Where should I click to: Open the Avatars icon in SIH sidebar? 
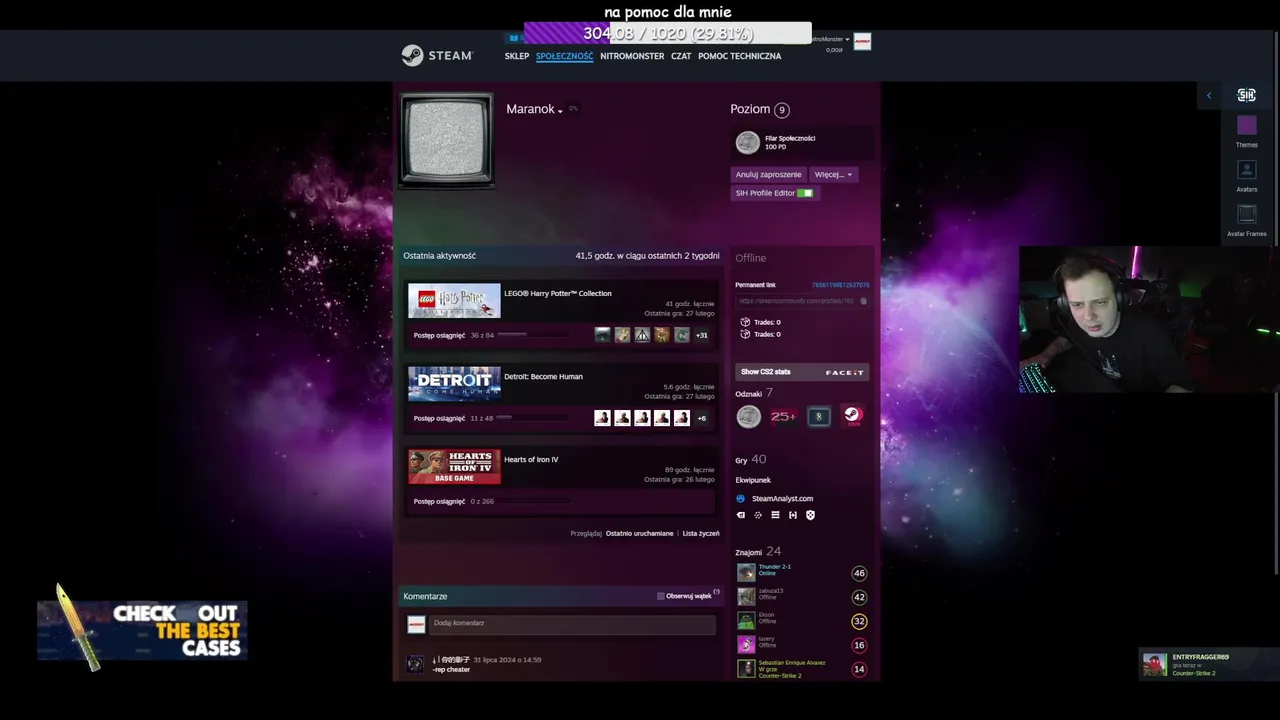[x=1246, y=170]
